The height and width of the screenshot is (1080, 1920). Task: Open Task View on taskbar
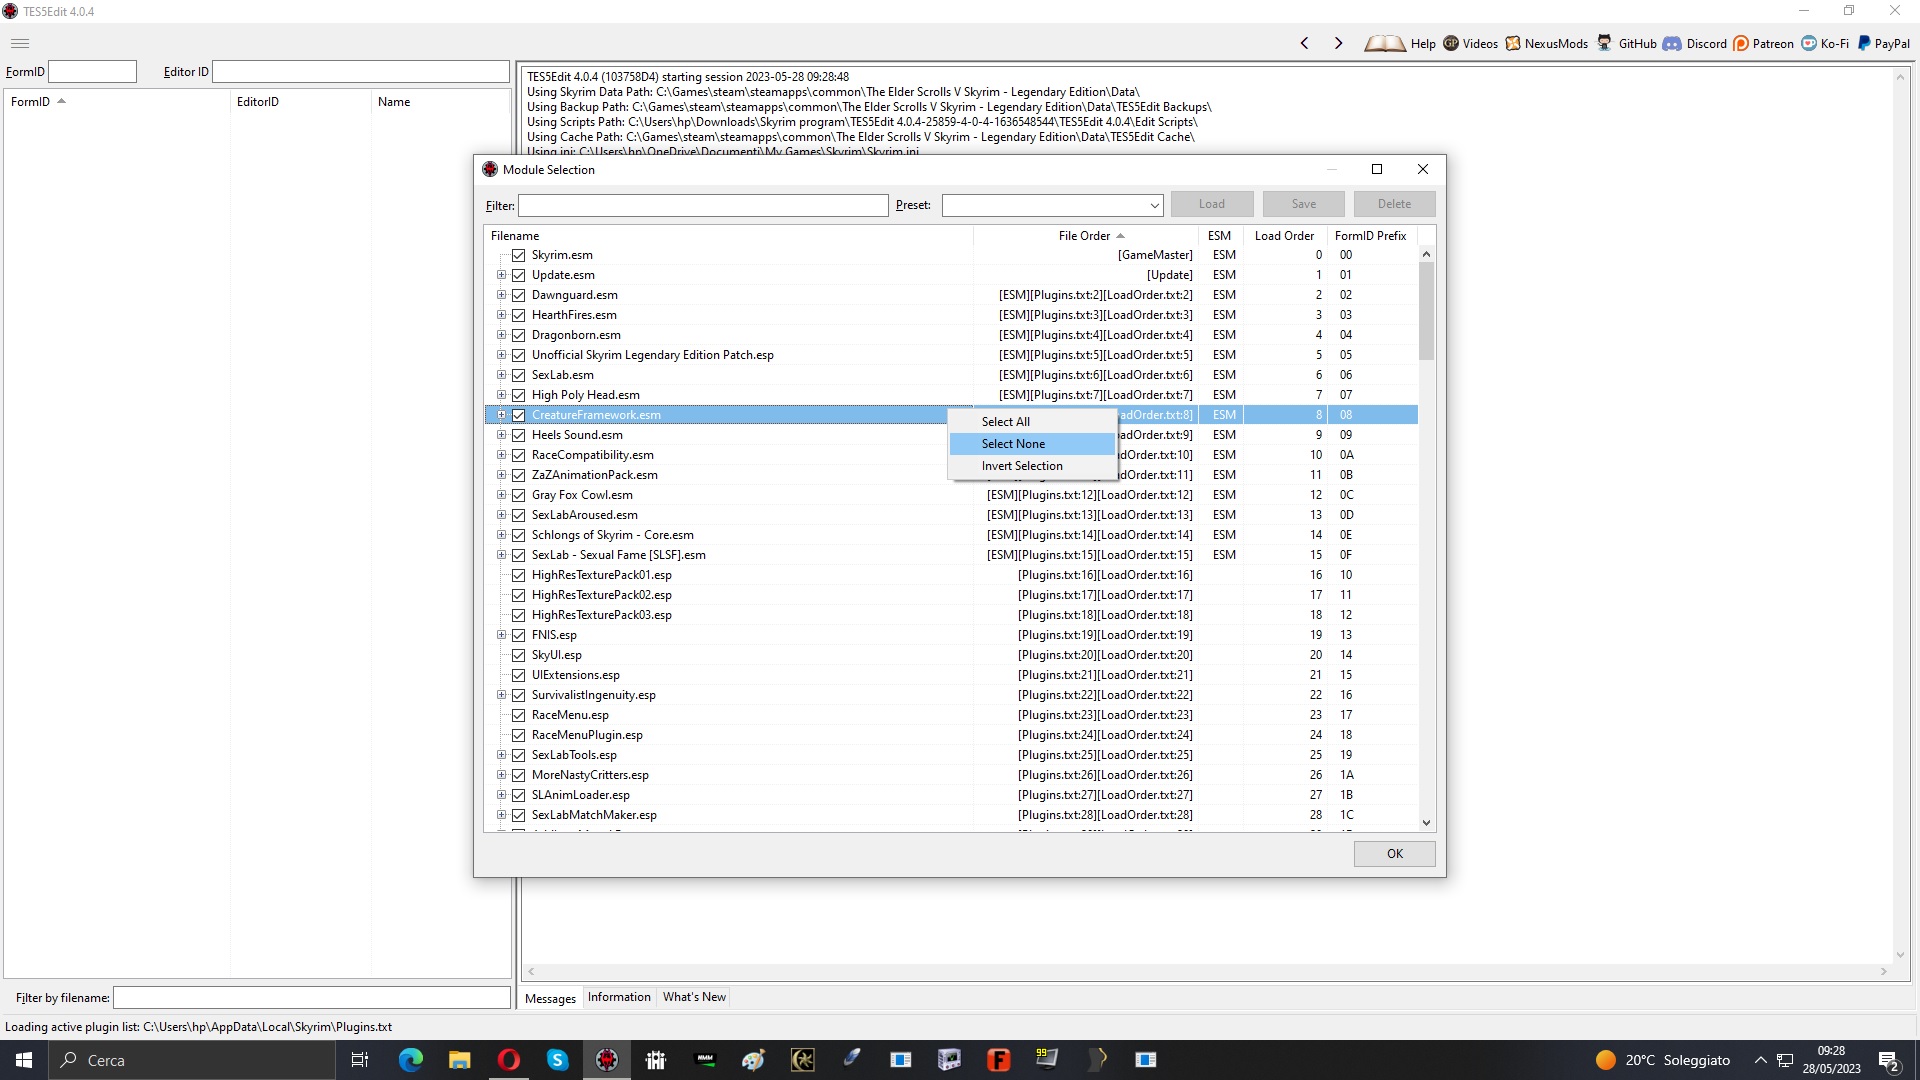point(360,1060)
